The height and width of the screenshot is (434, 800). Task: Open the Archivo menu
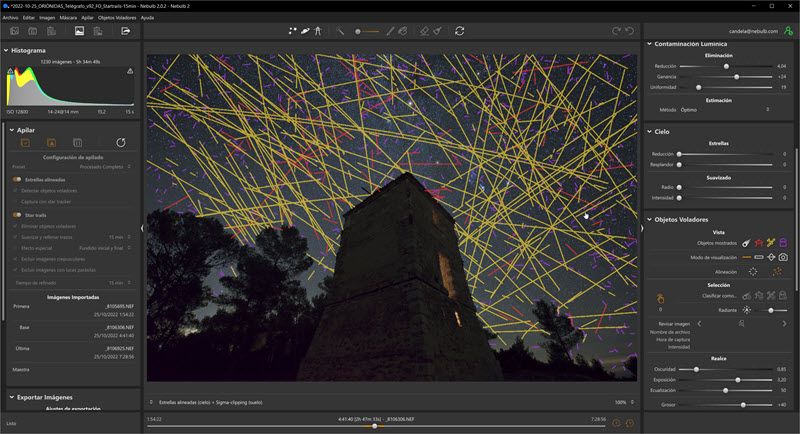(10, 17)
